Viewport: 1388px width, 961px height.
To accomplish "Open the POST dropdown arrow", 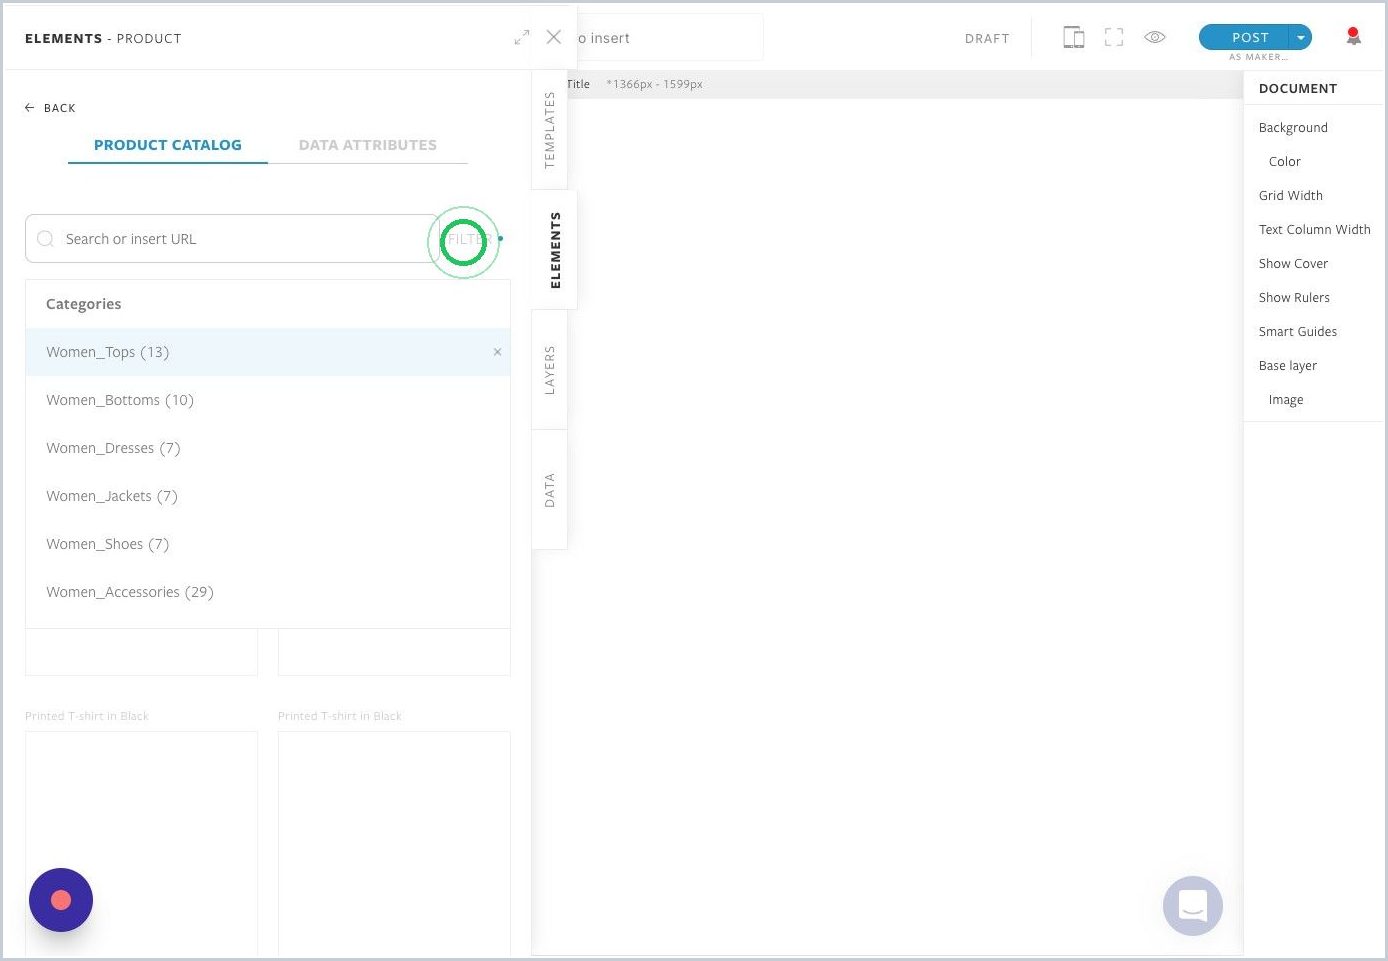I will 1301,37.
